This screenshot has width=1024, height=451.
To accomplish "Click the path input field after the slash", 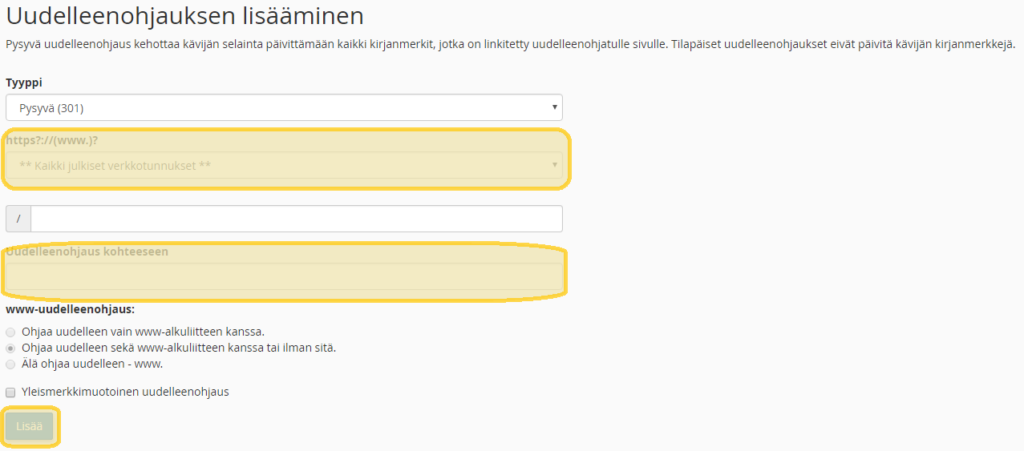I will tap(296, 219).
